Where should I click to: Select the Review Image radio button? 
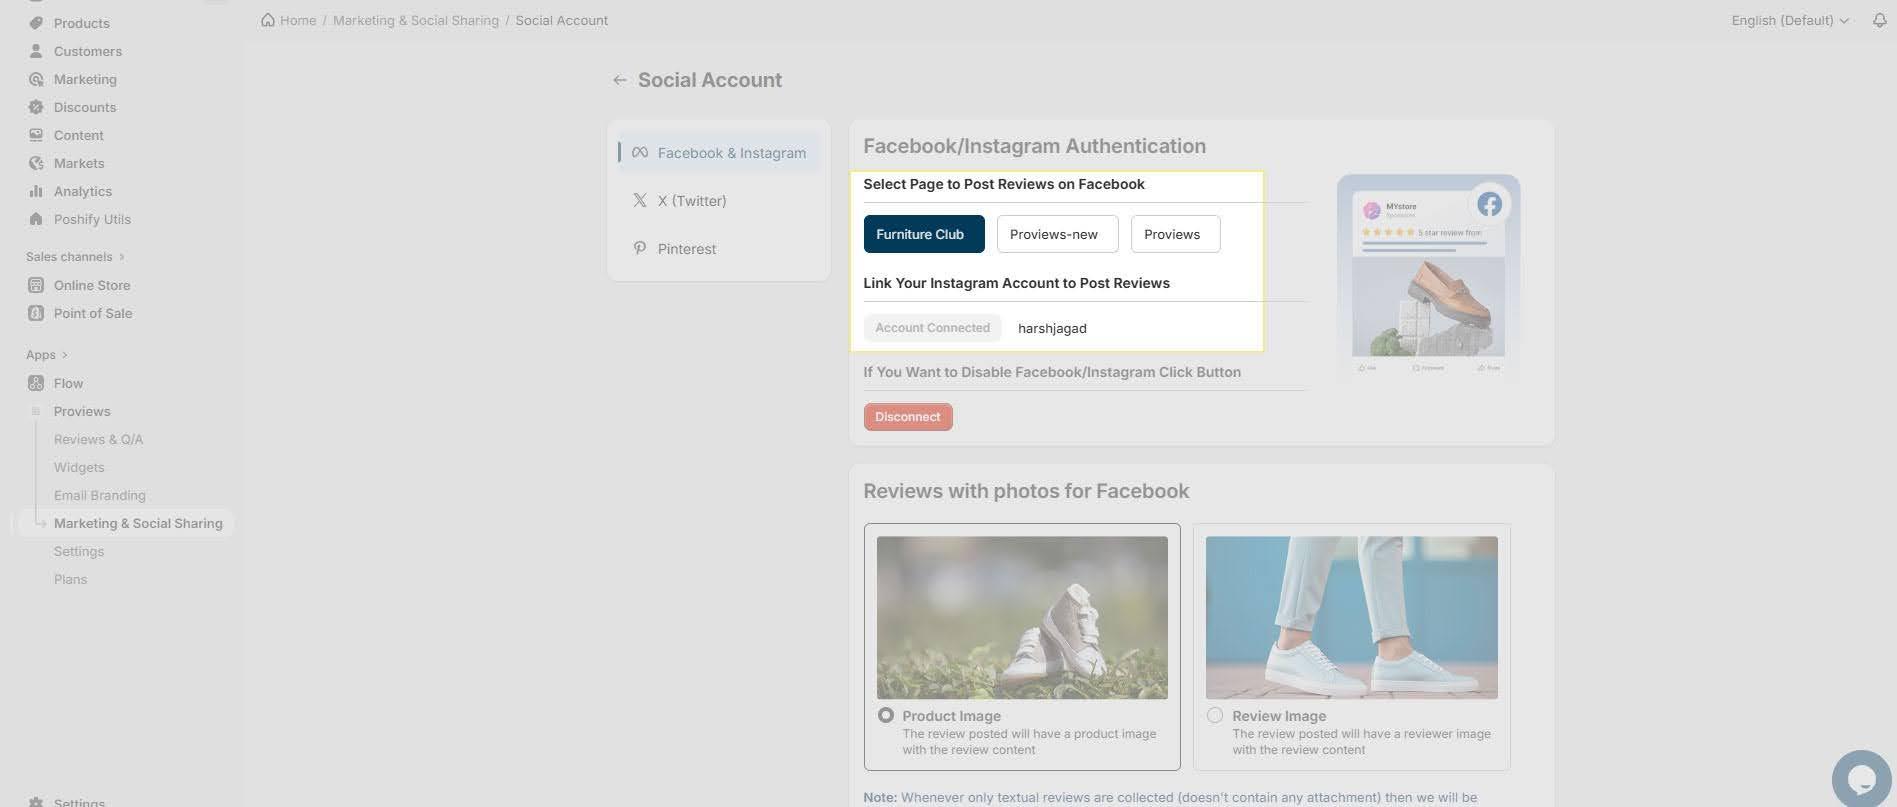point(1215,715)
